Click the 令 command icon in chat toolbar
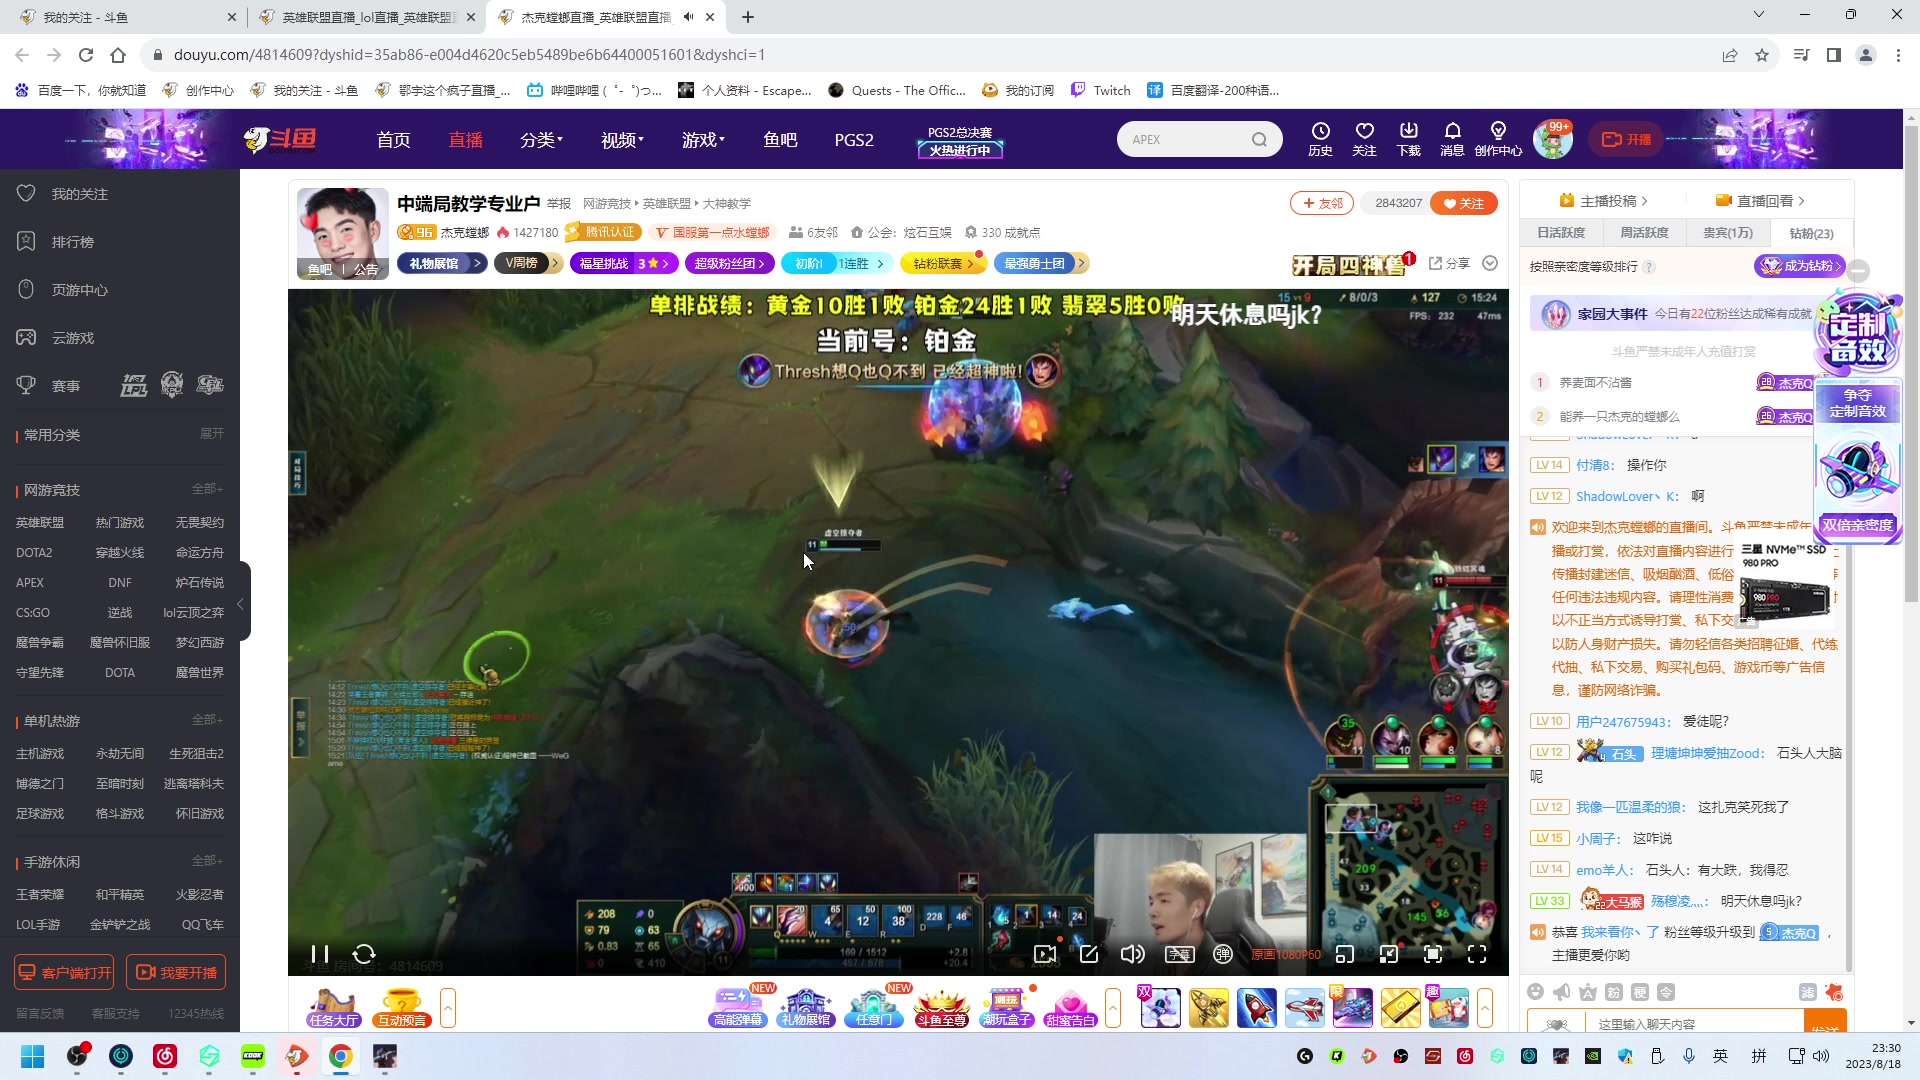This screenshot has width=1920, height=1080. click(x=1666, y=992)
